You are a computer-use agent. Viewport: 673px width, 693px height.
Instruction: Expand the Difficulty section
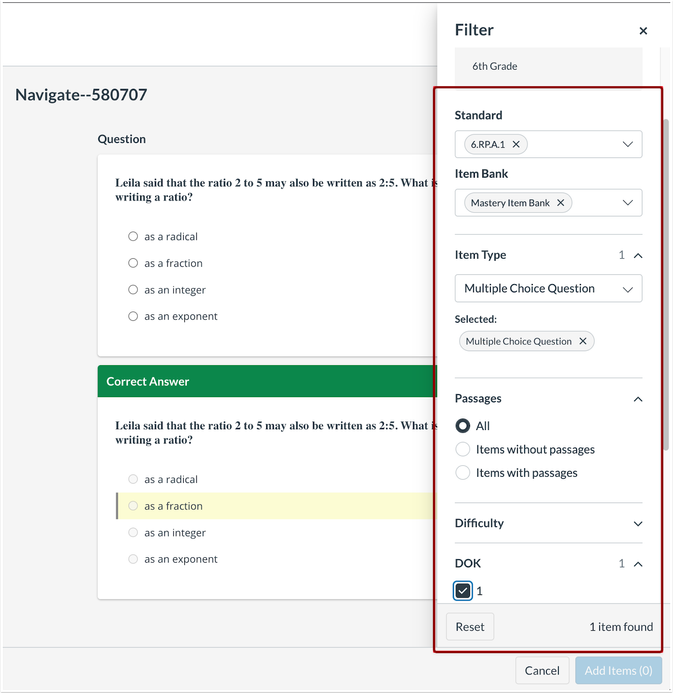638,523
